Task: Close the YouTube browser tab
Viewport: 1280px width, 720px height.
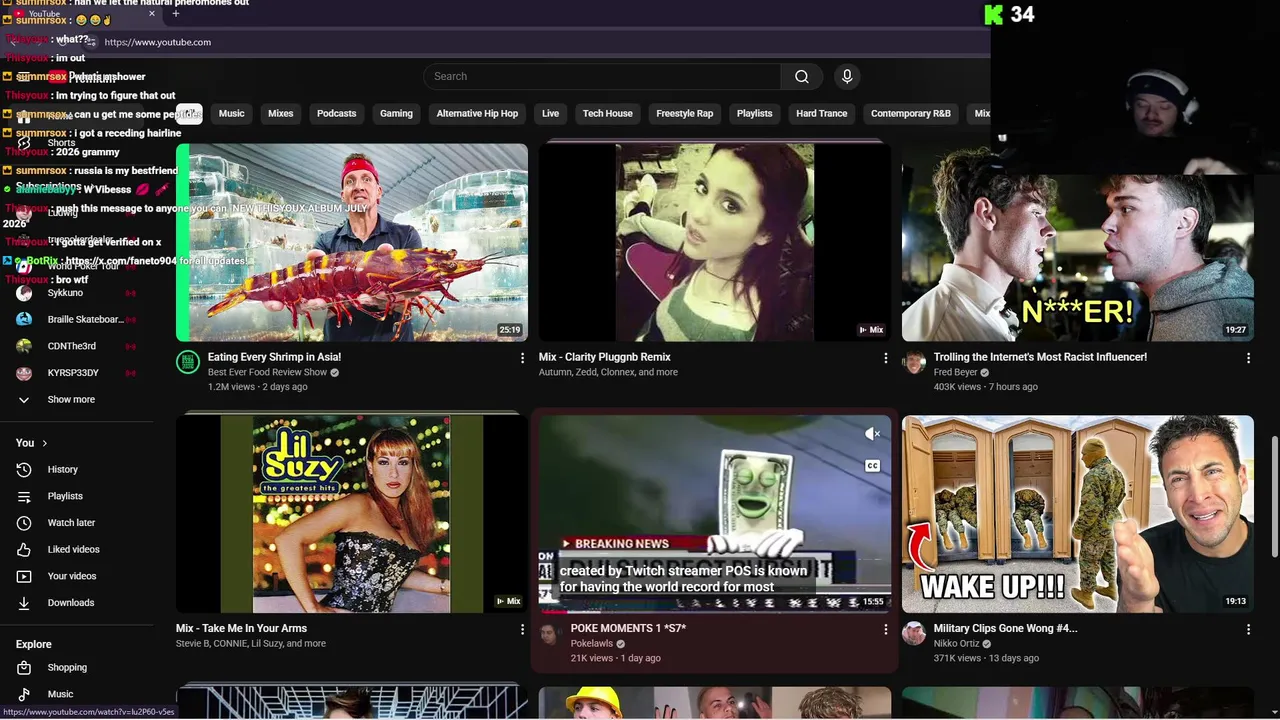Action: [x=152, y=14]
